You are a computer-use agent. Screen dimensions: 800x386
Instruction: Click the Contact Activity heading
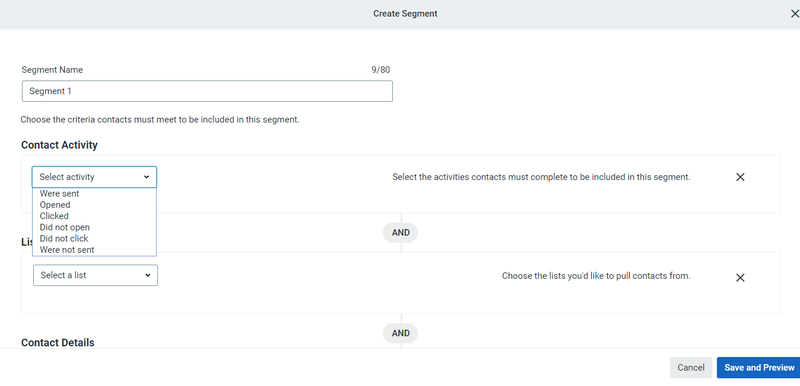coord(59,145)
